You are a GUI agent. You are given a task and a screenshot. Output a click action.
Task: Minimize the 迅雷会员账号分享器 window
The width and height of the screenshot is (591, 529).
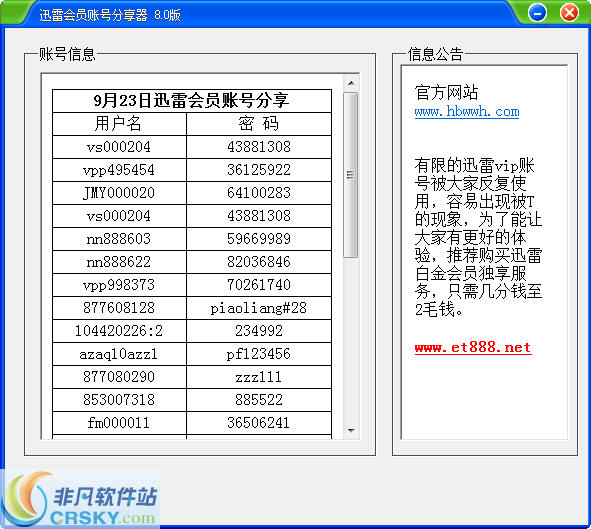[537, 13]
